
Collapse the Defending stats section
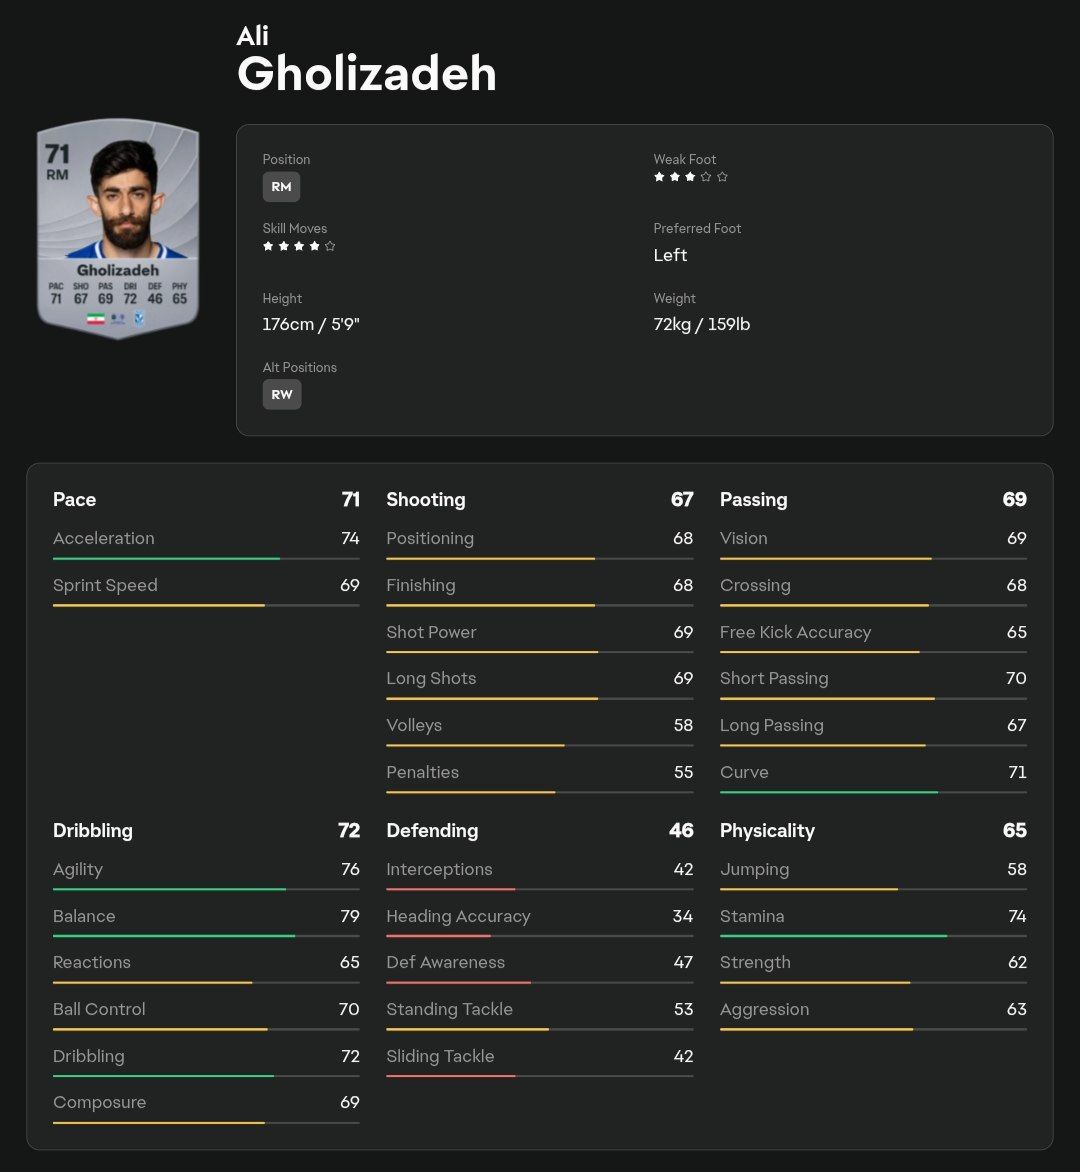(x=432, y=831)
